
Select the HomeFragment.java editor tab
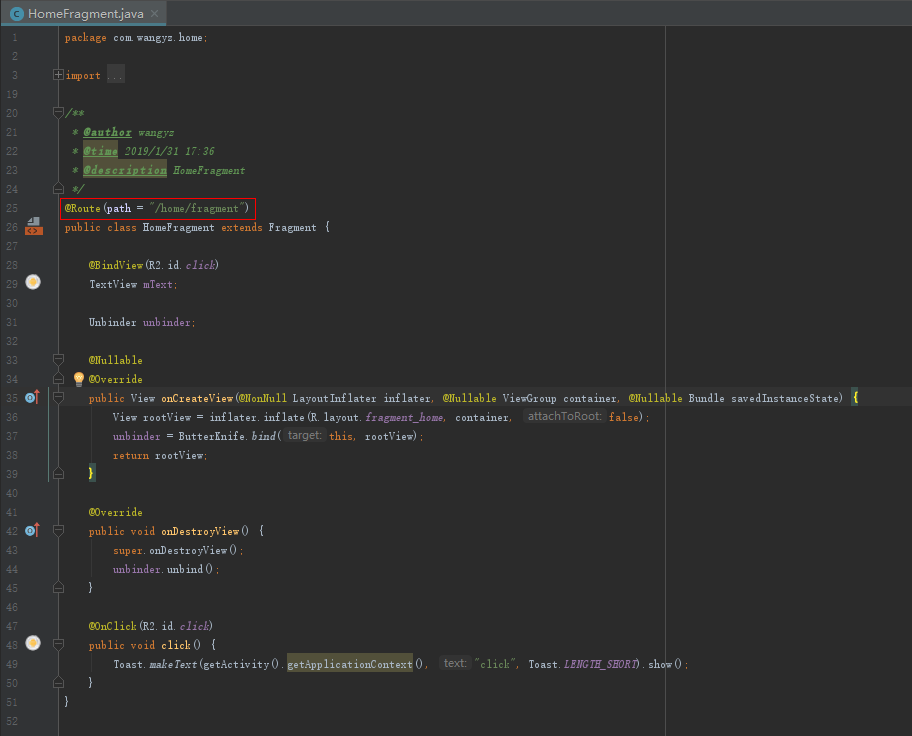click(85, 14)
